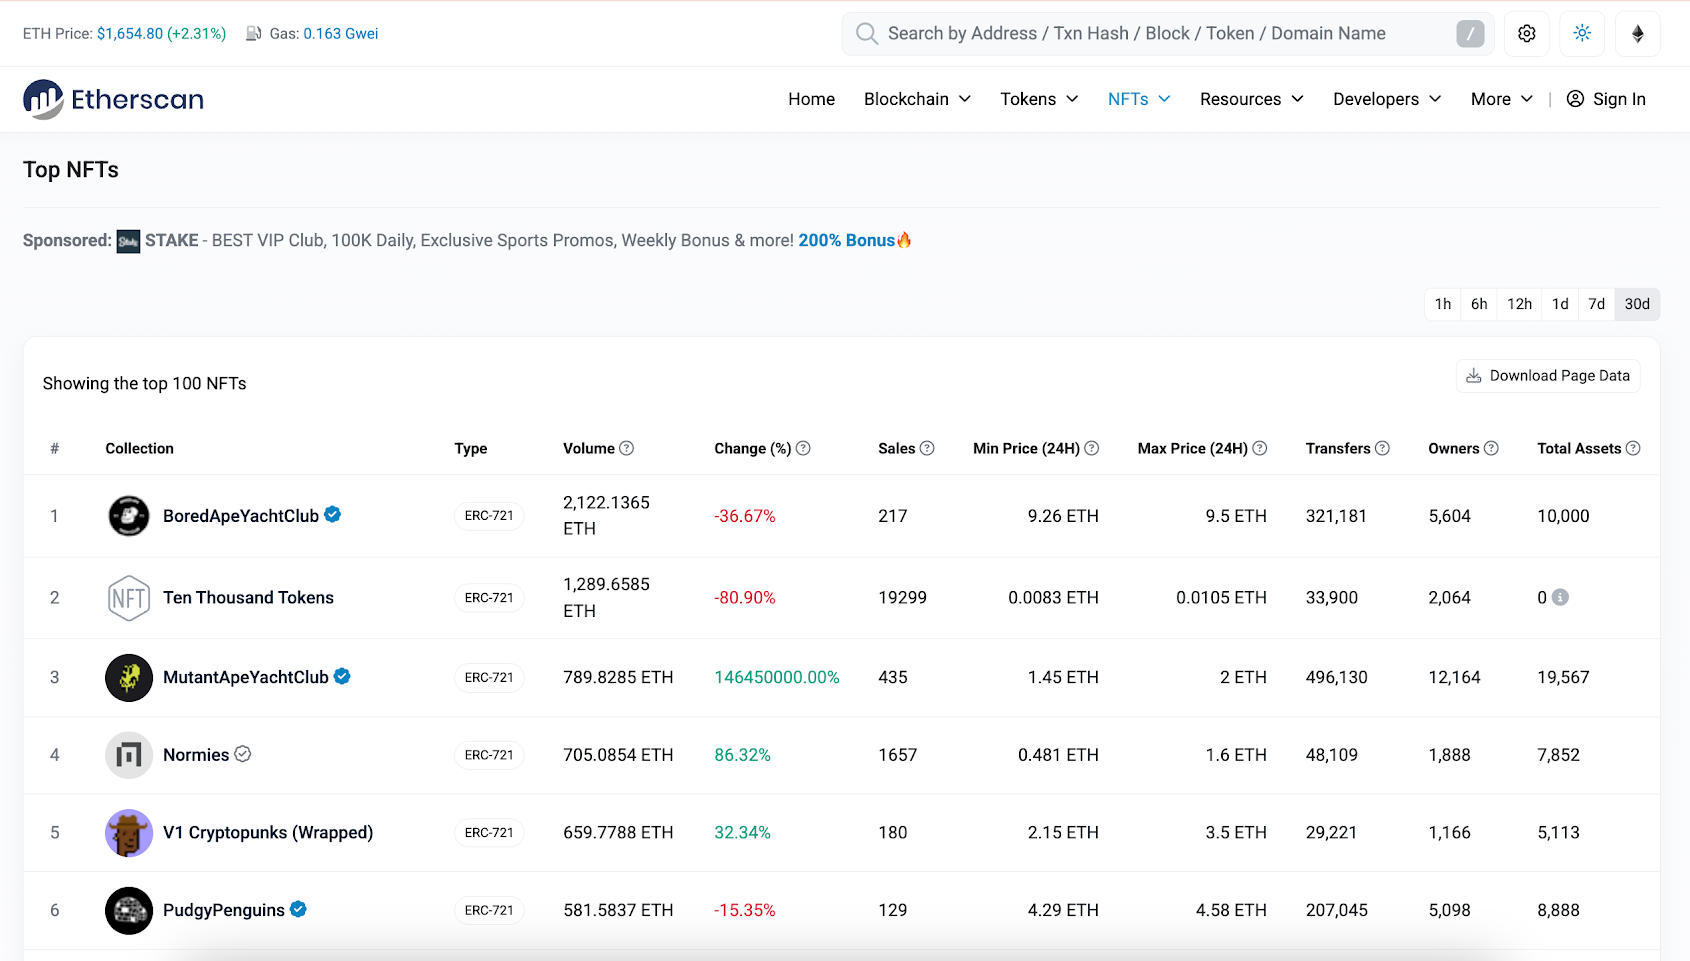Open the PudgyPenguins collection link
The height and width of the screenshot is (961, 1690).
[x=224, y=911]
